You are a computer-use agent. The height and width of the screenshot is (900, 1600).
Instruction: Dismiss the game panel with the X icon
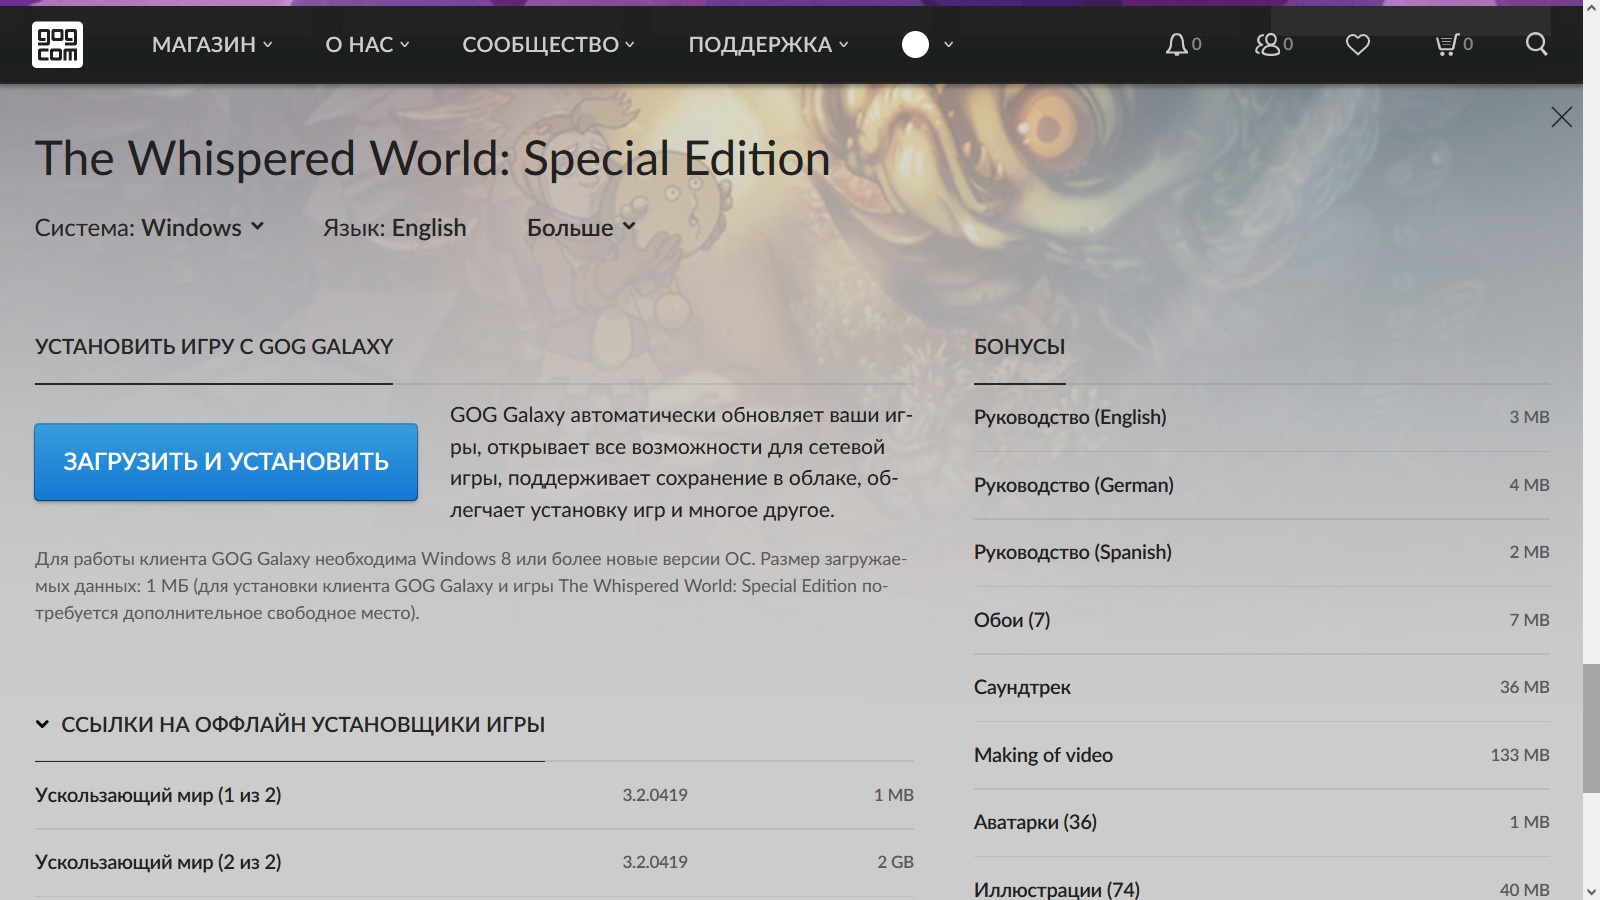coord(1561,116)
